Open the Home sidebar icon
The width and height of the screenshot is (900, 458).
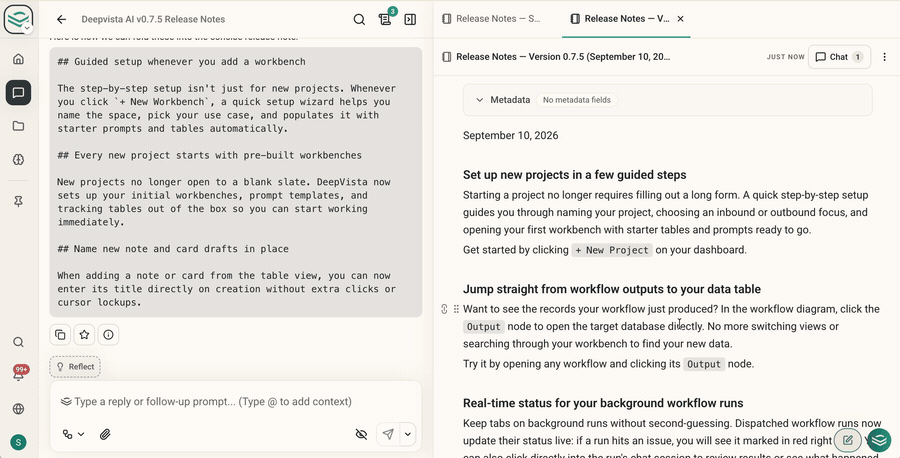pyautogui.click(x=18, y=59)
